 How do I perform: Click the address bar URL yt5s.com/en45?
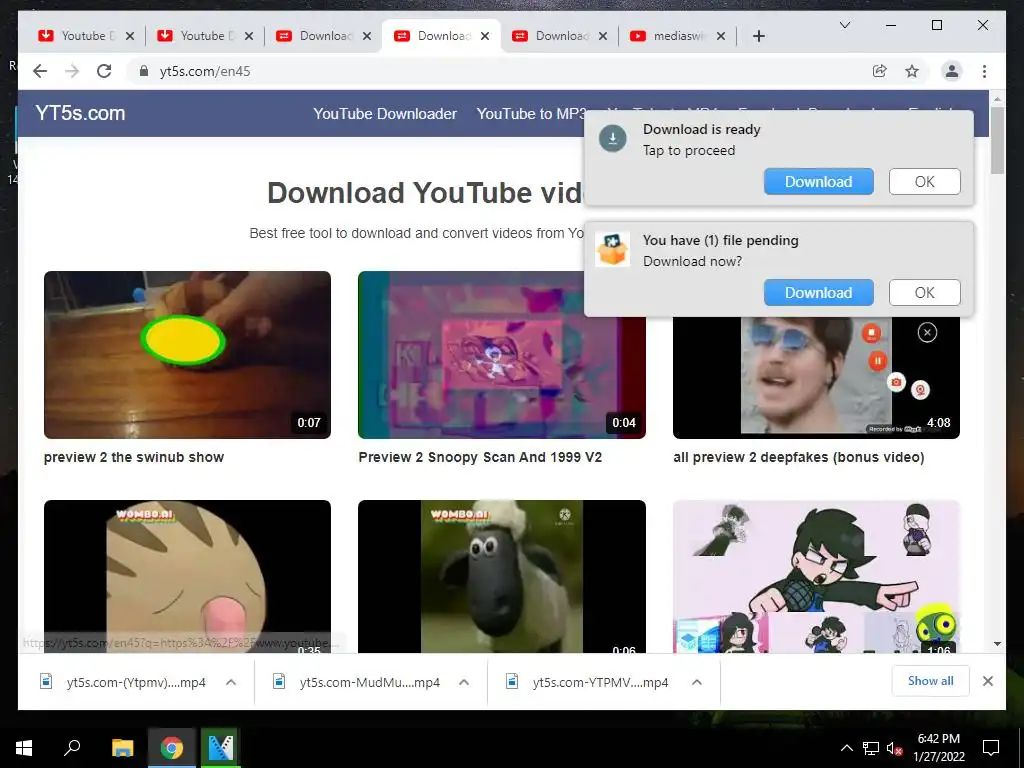tap(205, 71)
